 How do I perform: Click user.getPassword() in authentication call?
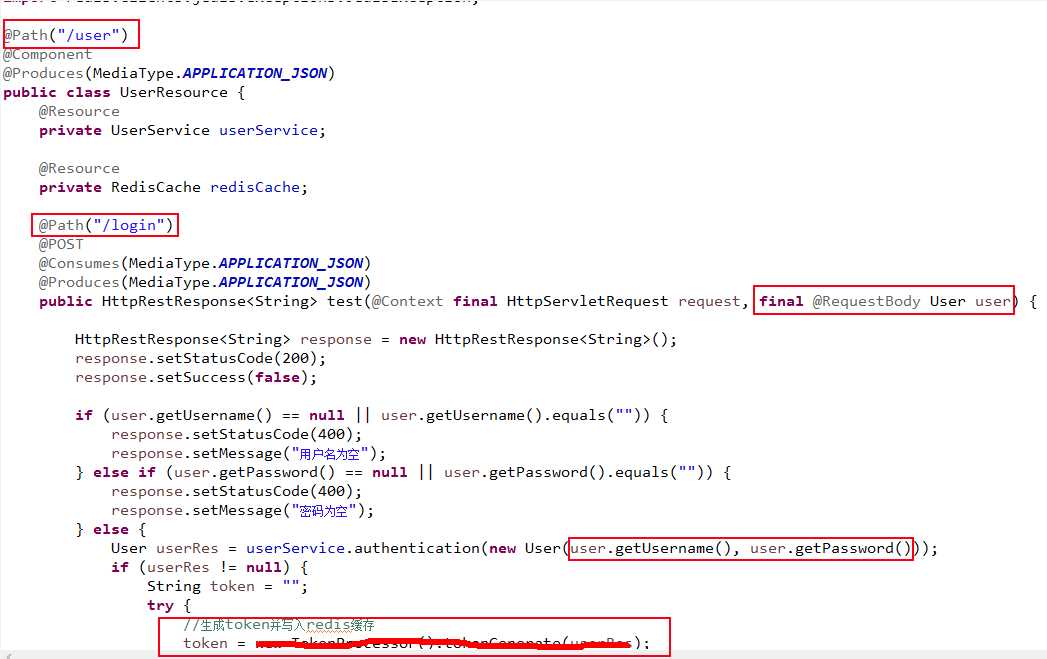[x=830, y=548]
